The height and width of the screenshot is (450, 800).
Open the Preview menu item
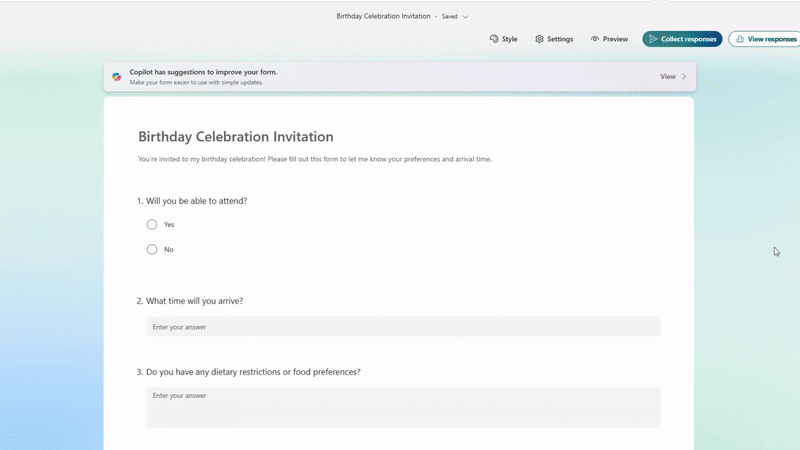[609, 39]
